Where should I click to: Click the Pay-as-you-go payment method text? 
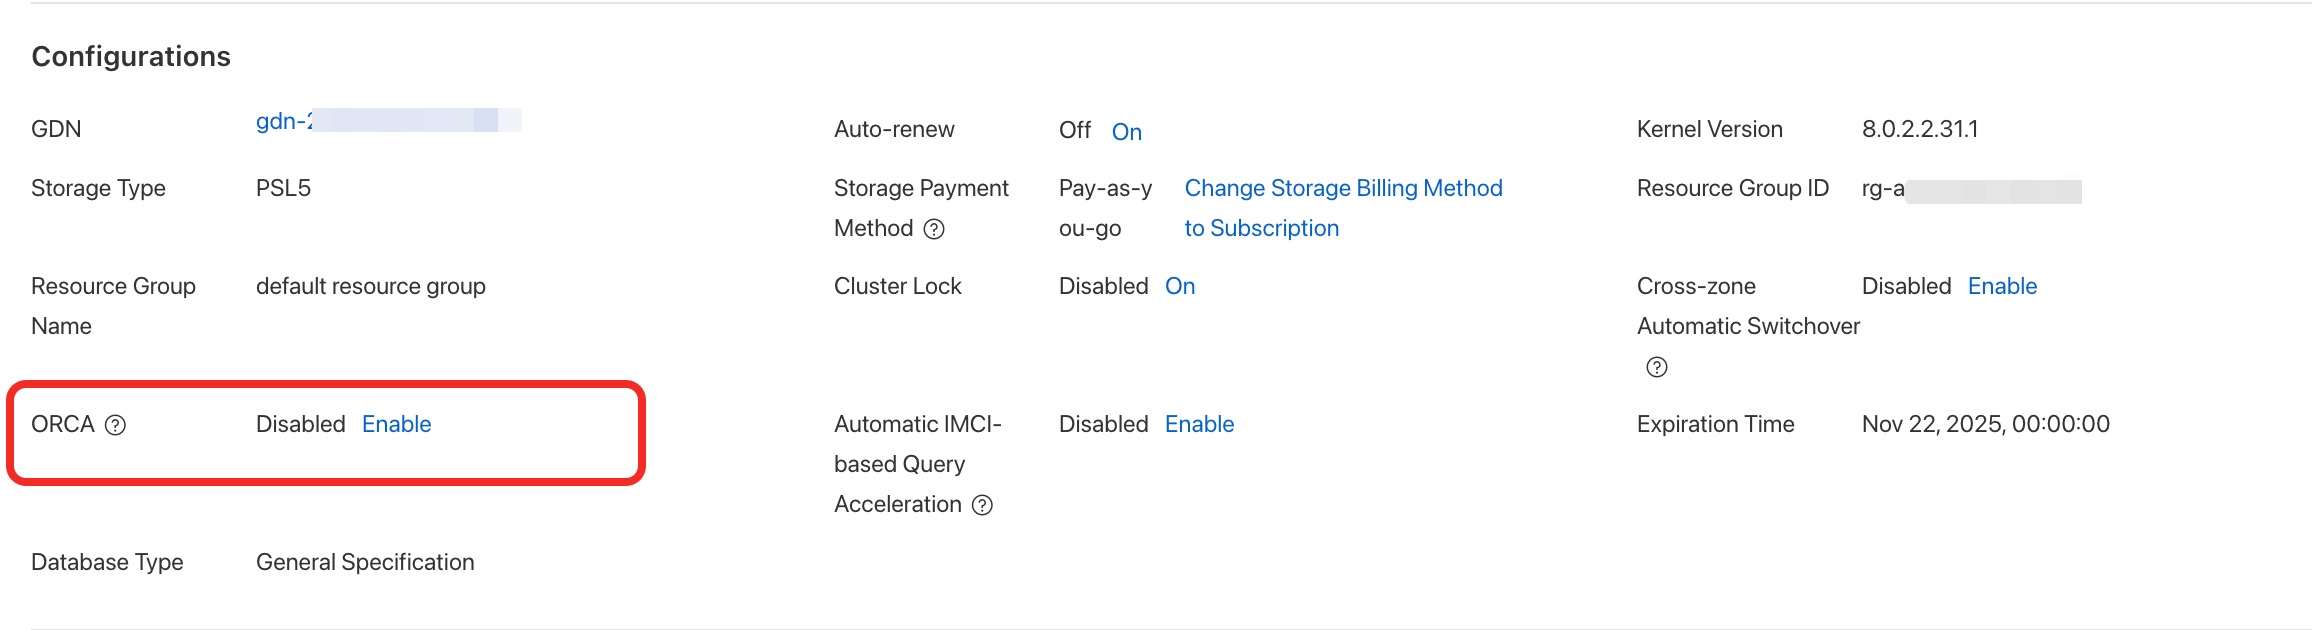point(1105,208)
